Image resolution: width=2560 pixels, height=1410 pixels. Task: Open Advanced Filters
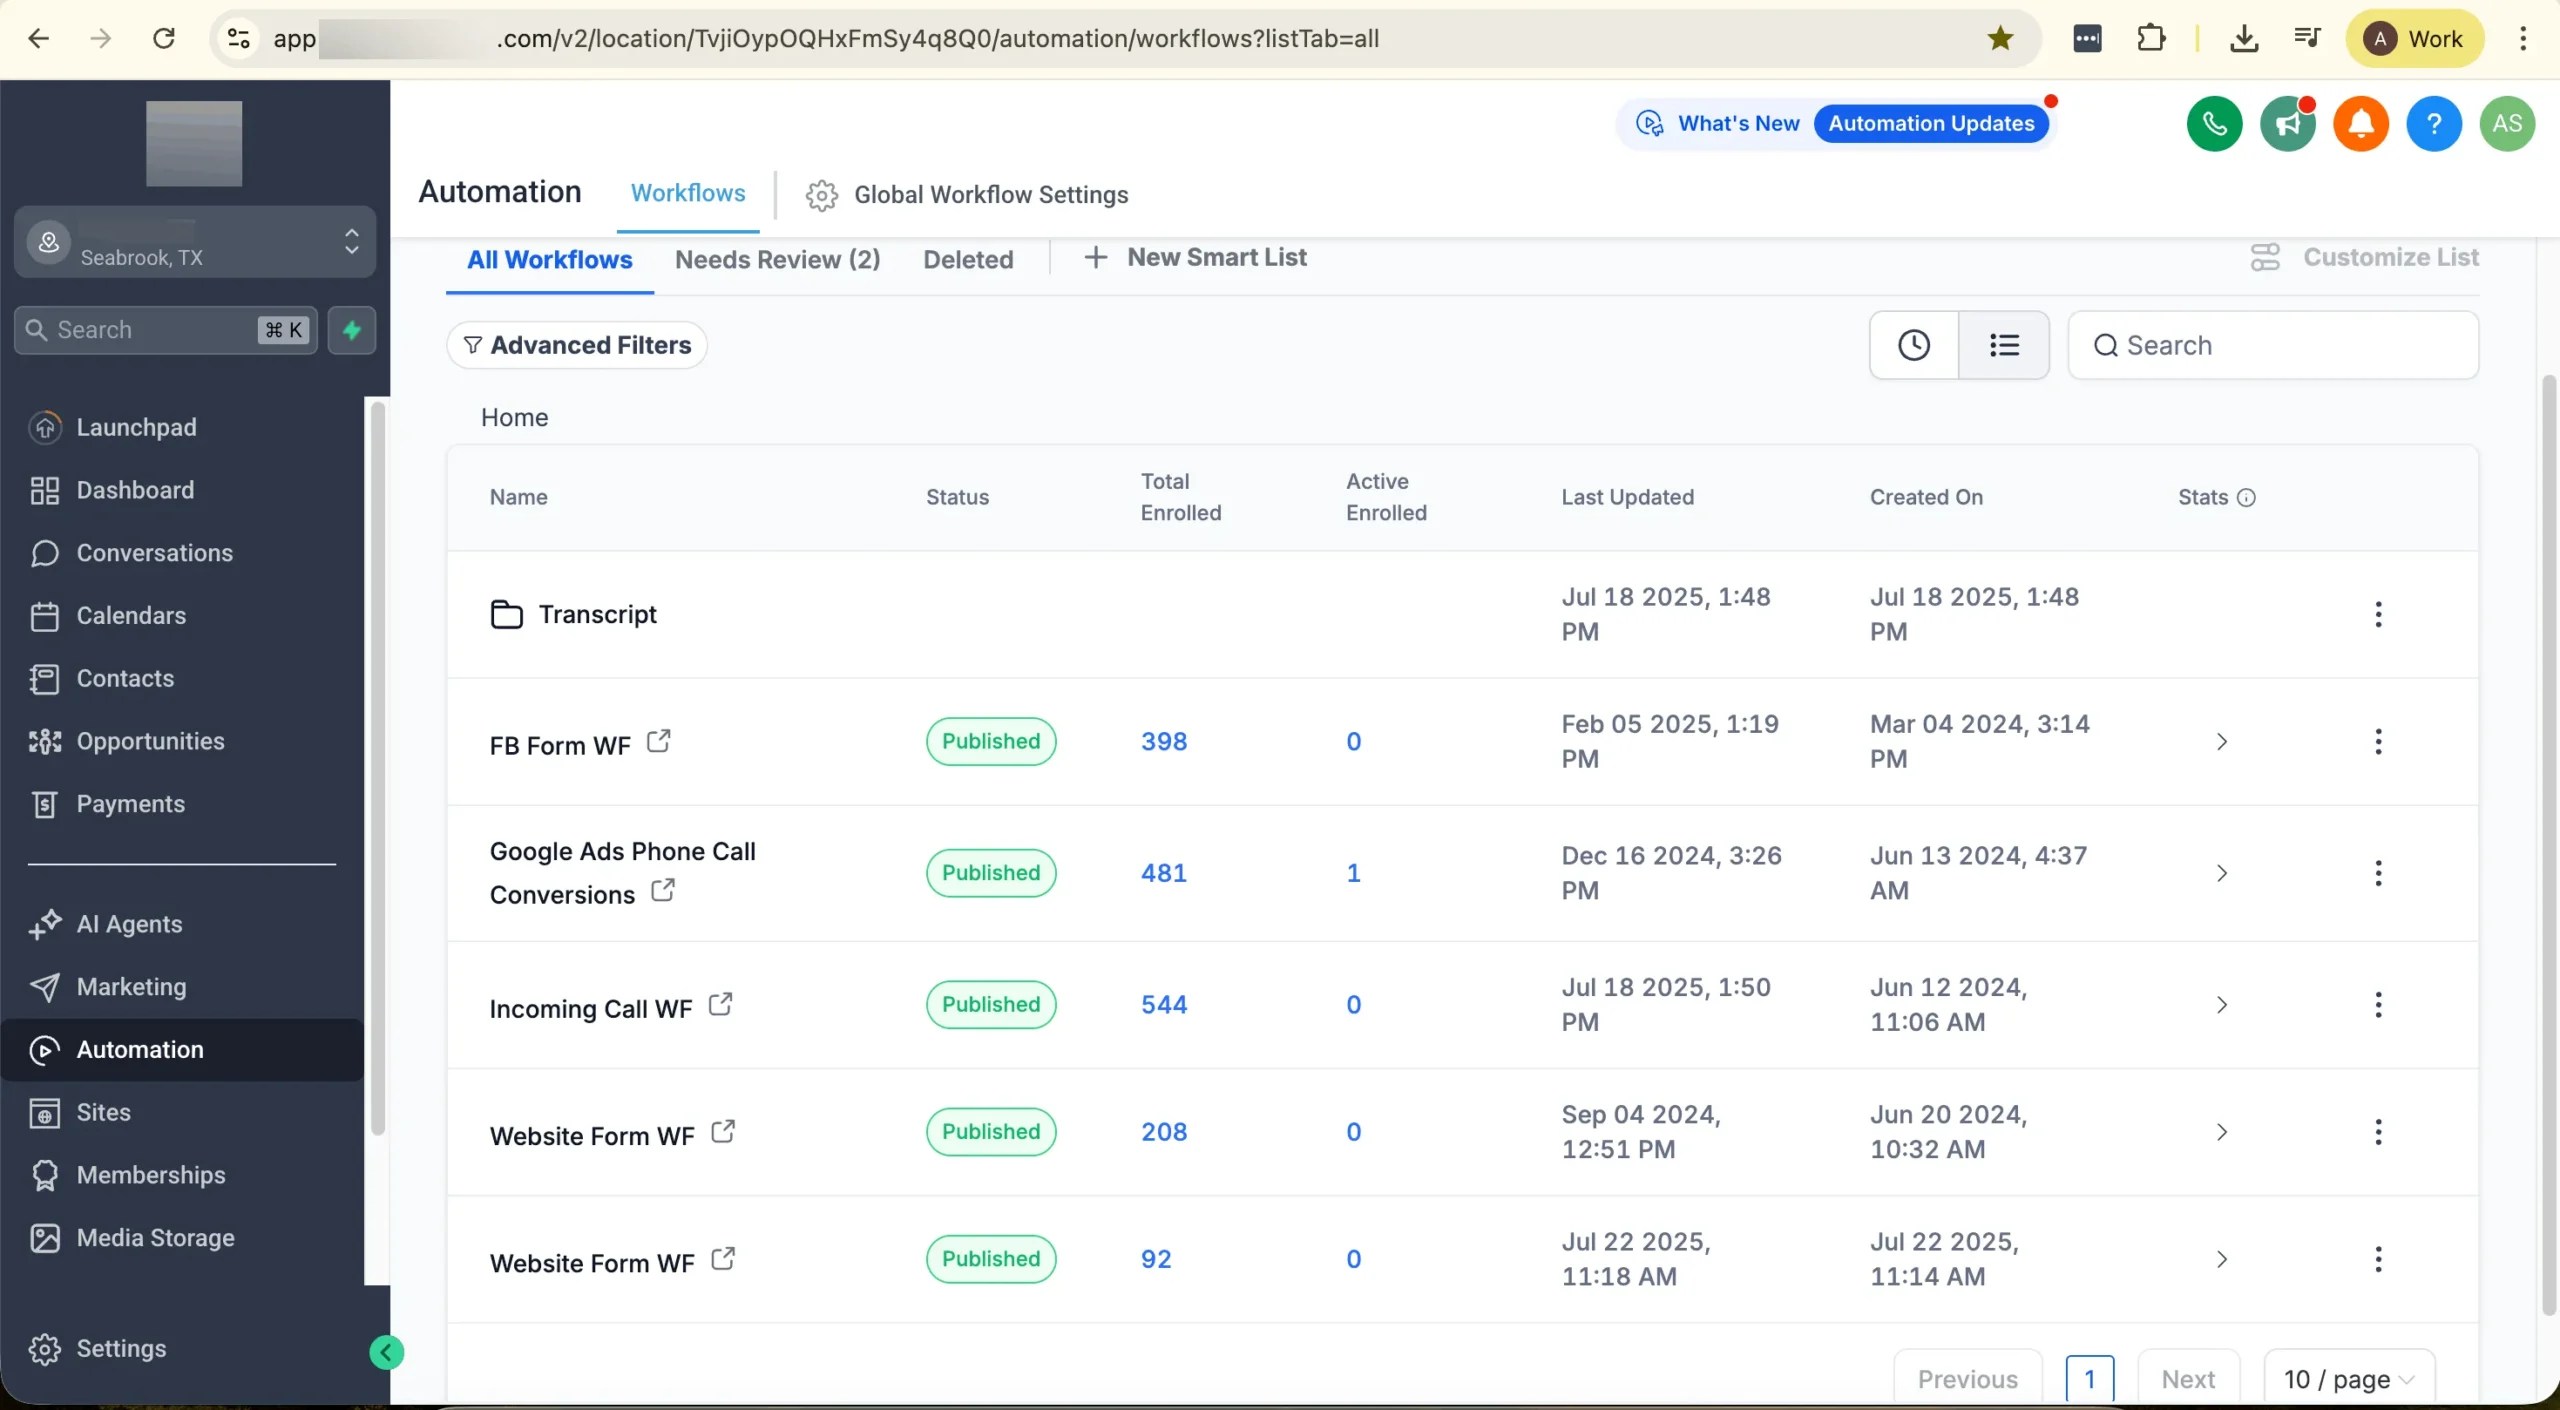pyautogui.click(x=576, y=344)
